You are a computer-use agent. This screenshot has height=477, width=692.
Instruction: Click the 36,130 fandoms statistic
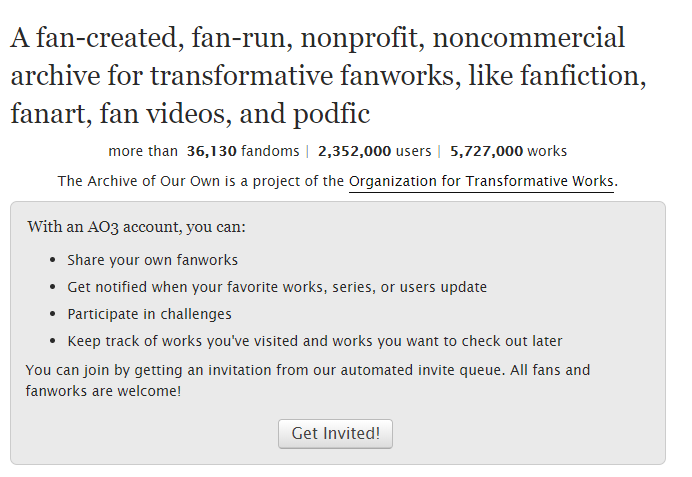[243, 151]
